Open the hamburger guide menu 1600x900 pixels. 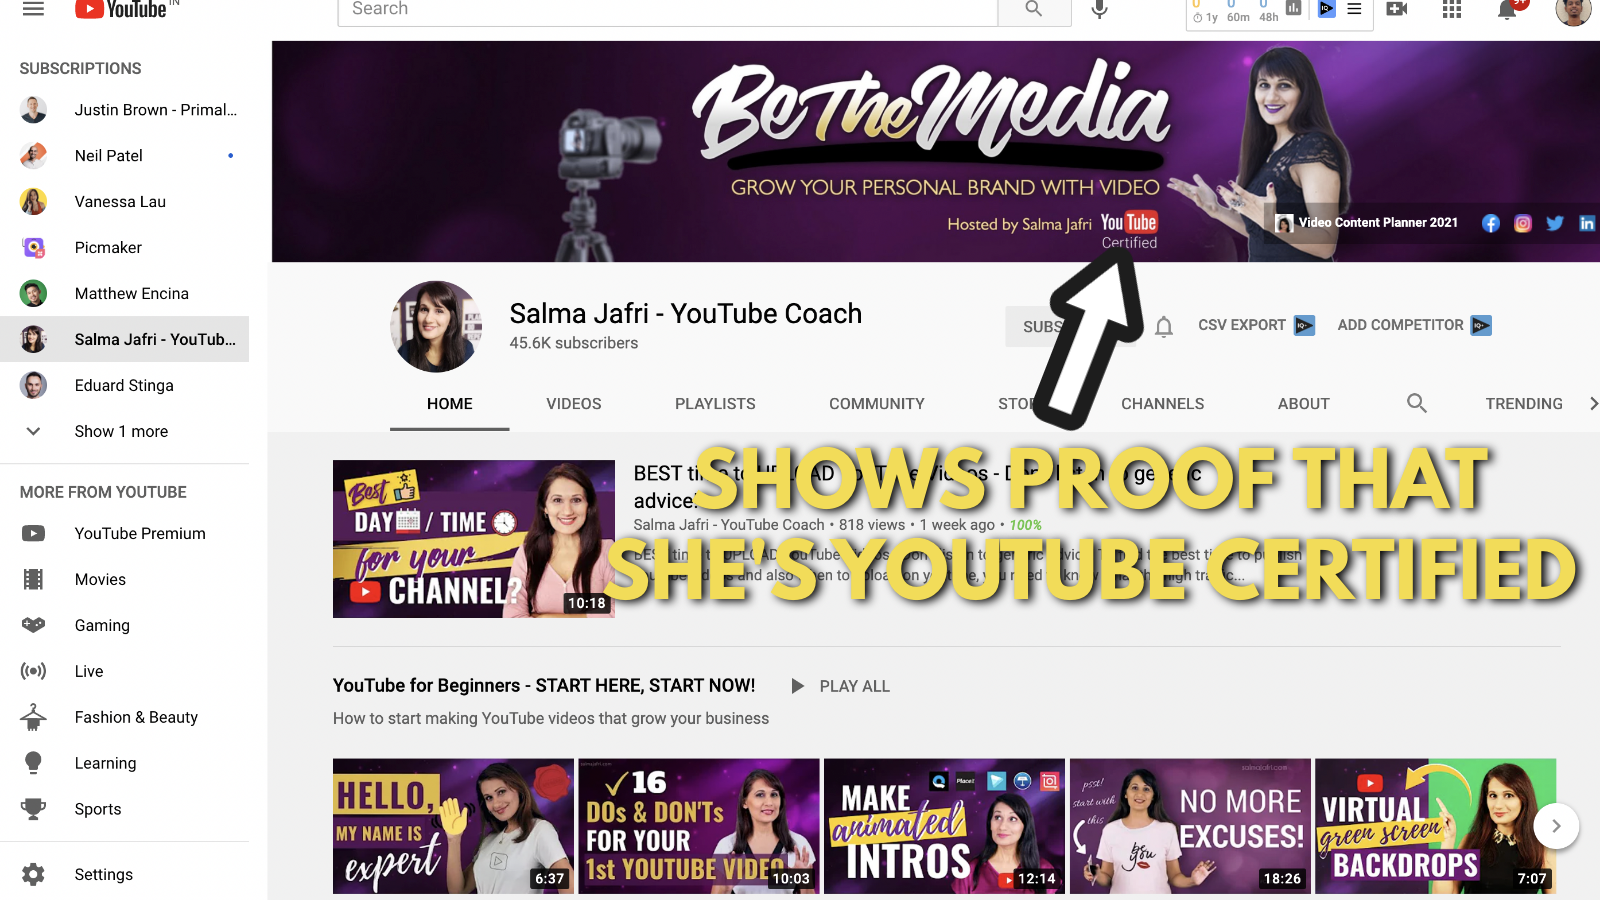click(33, 9)
